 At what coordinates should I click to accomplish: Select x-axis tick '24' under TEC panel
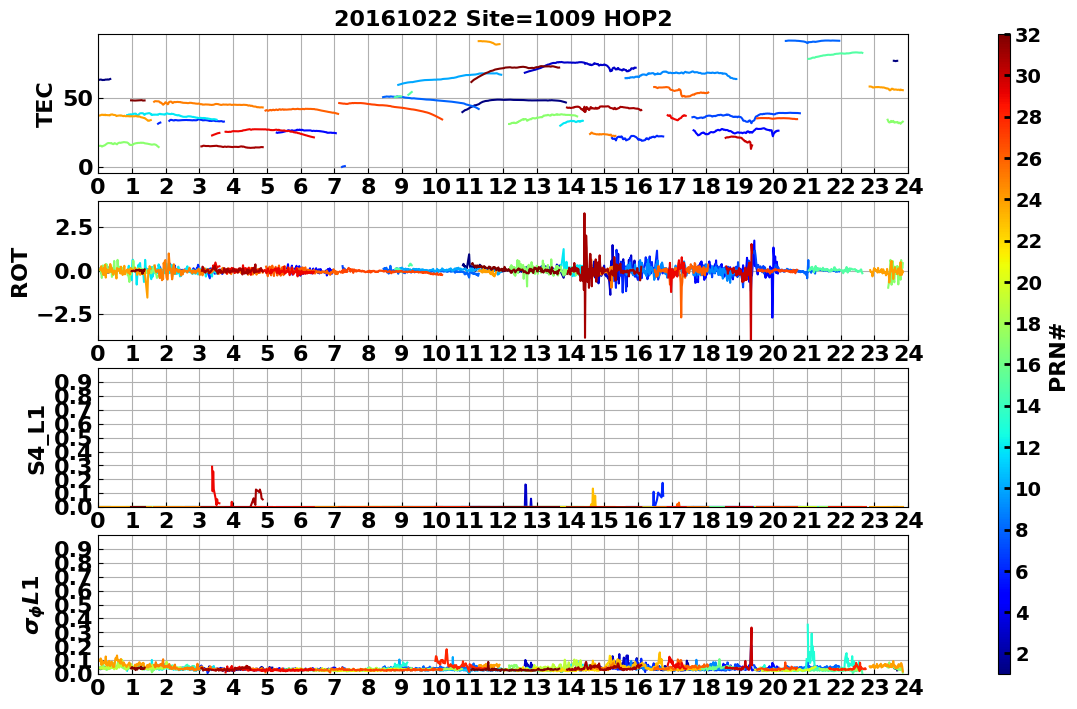(x=908, y=186)
